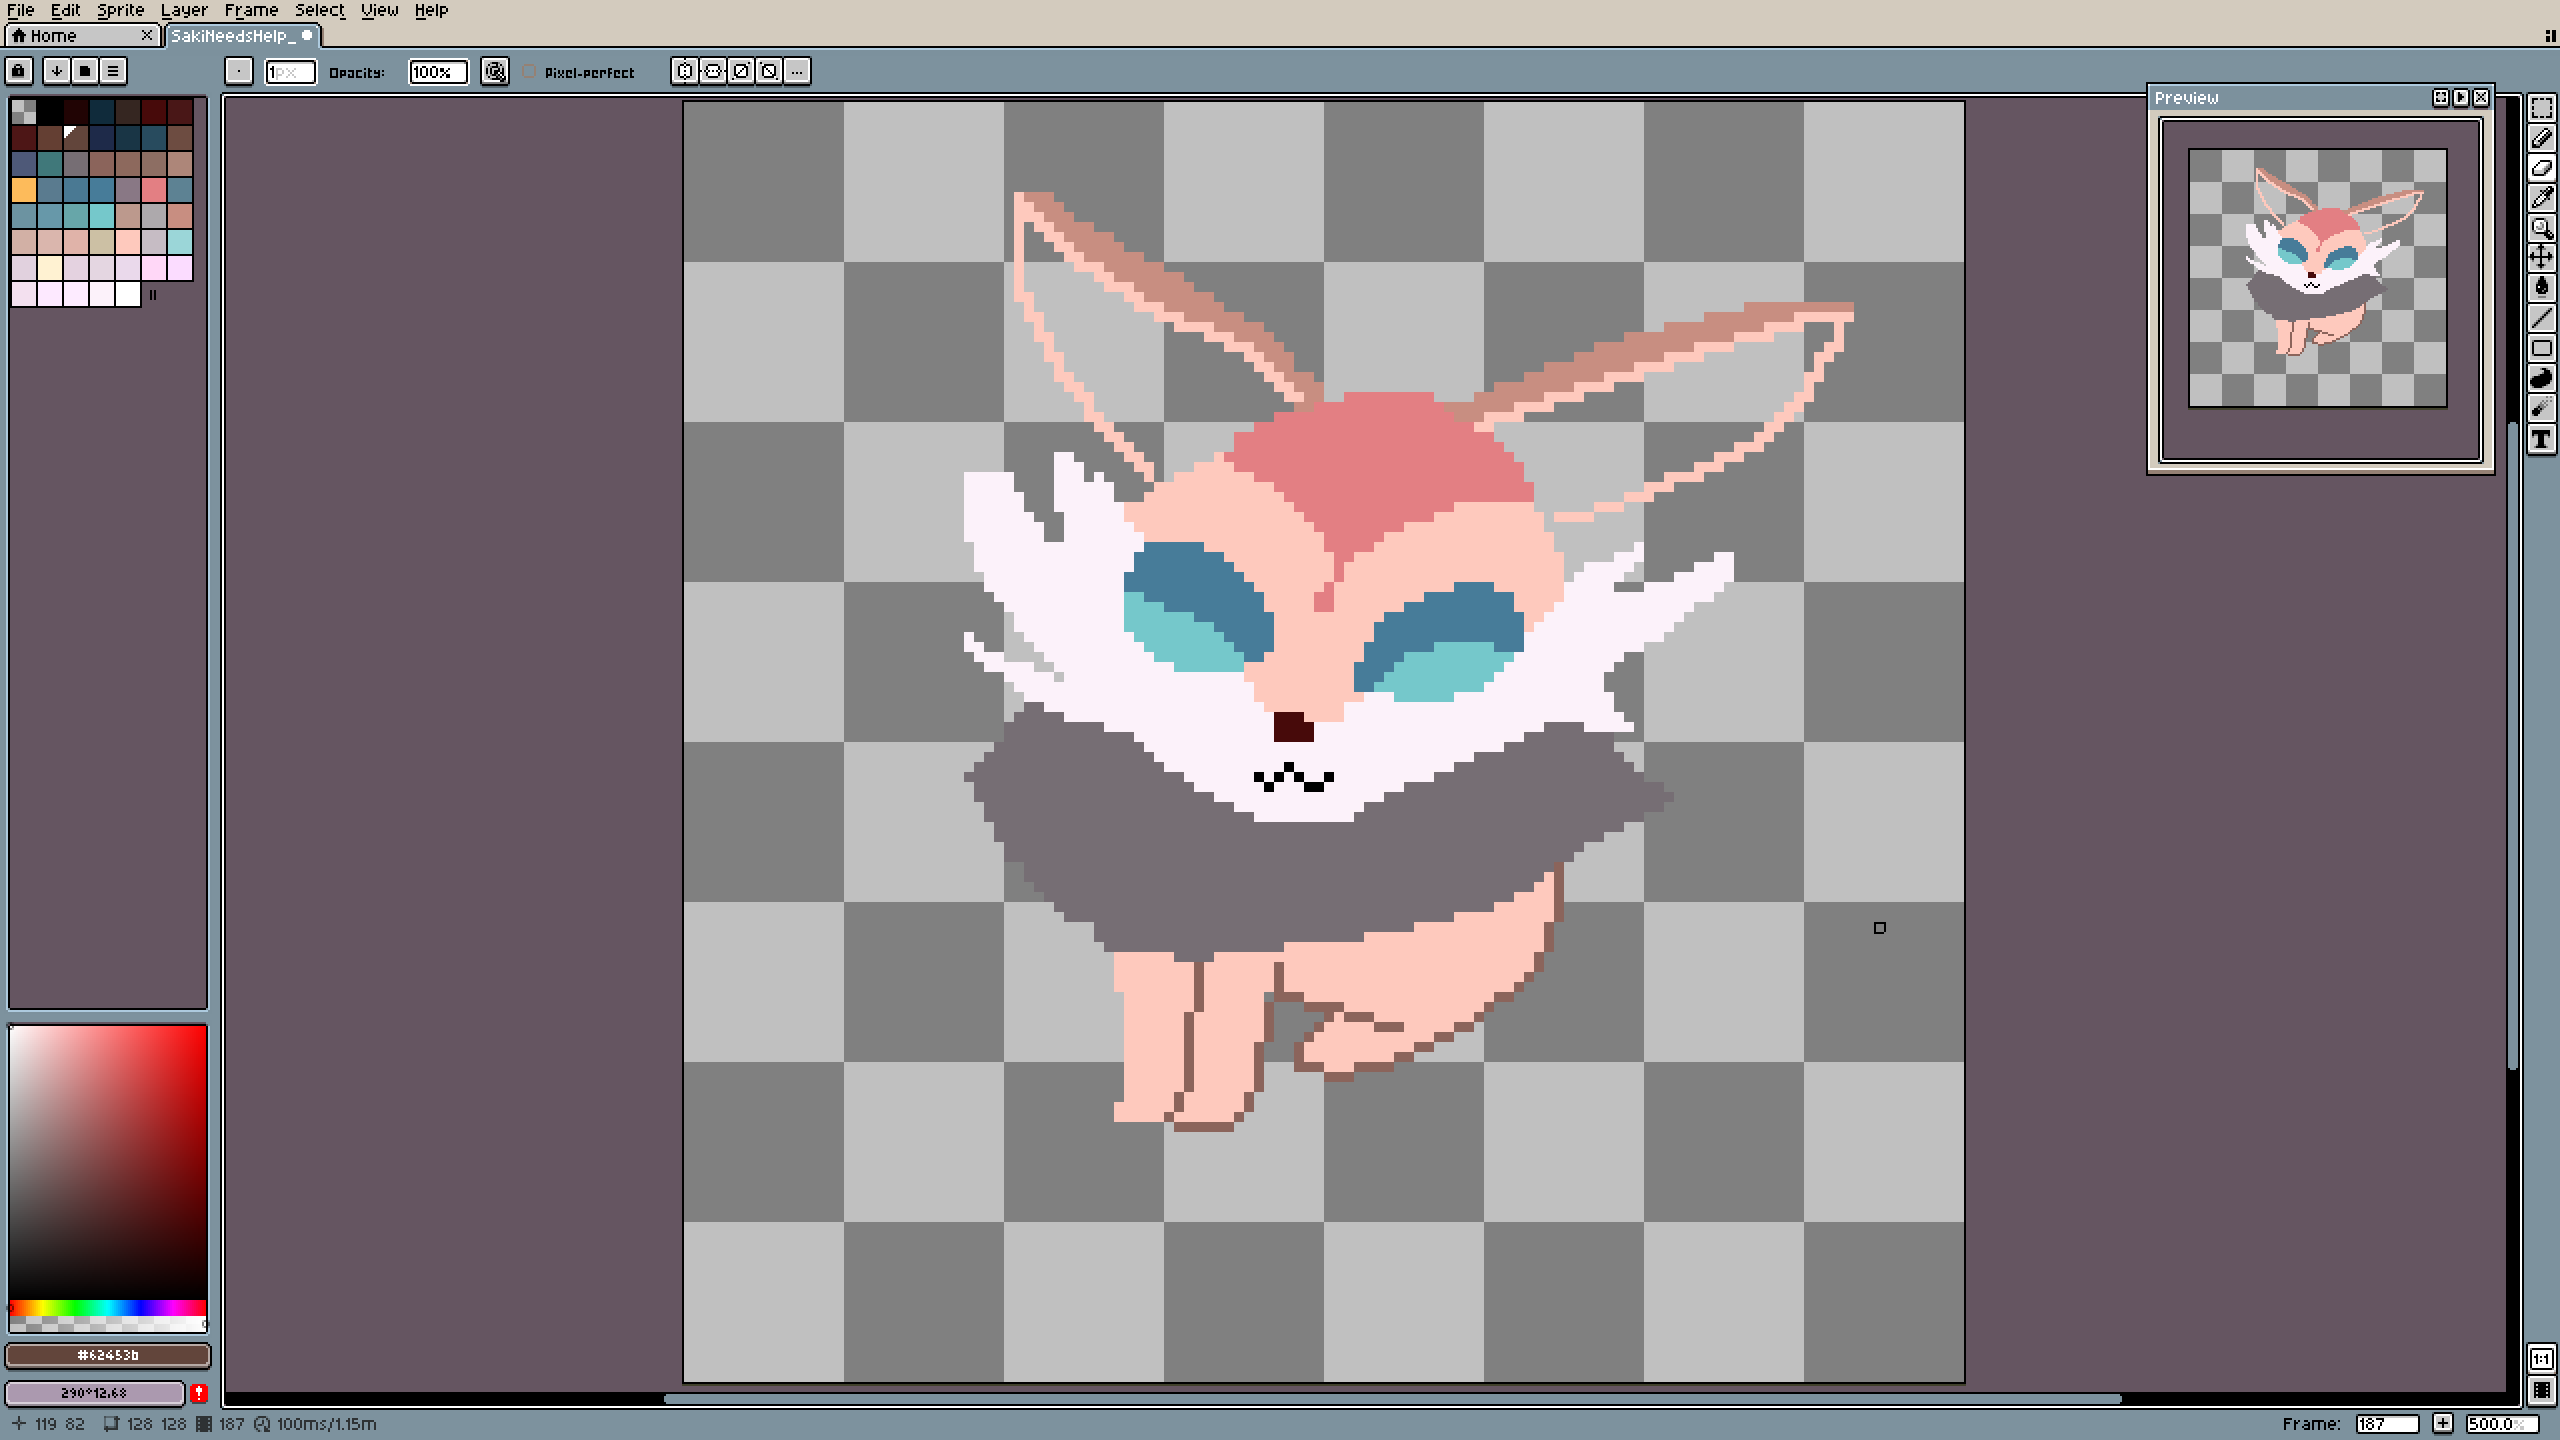
Task: Select the Eraser tool
Action: click(x=2541, y=168)
